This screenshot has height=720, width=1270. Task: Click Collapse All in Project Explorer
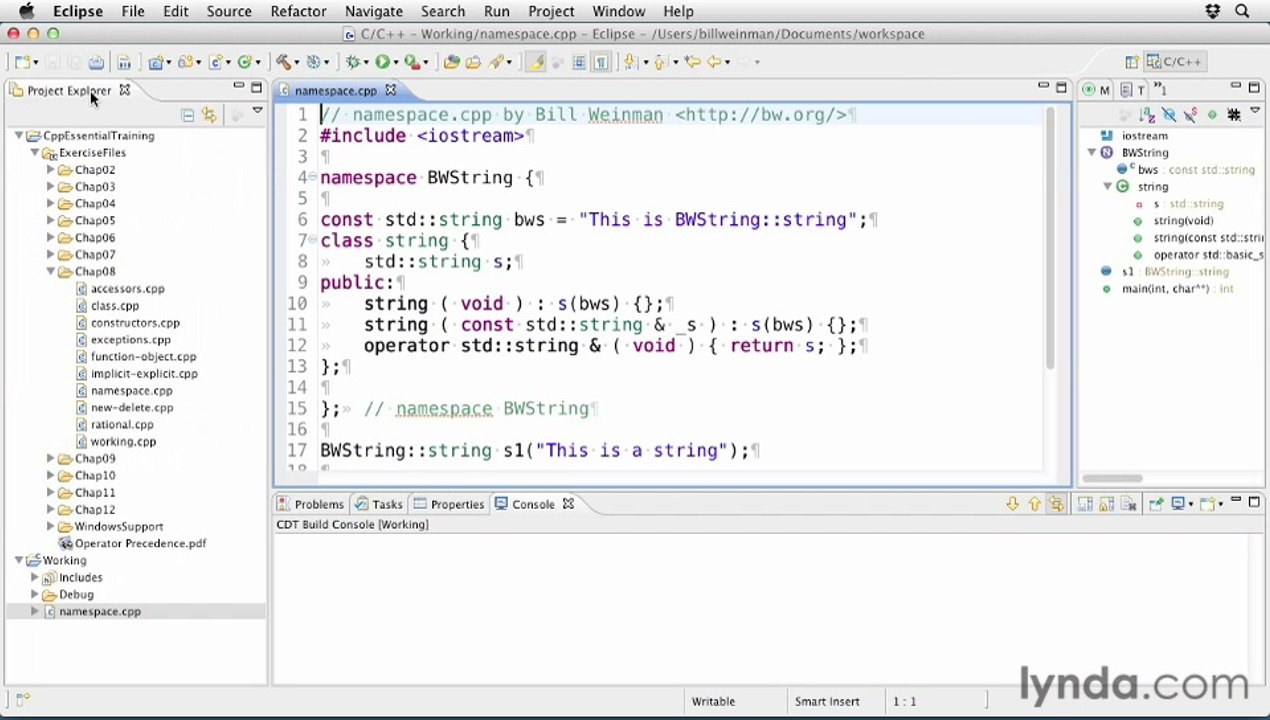[187, 115]
